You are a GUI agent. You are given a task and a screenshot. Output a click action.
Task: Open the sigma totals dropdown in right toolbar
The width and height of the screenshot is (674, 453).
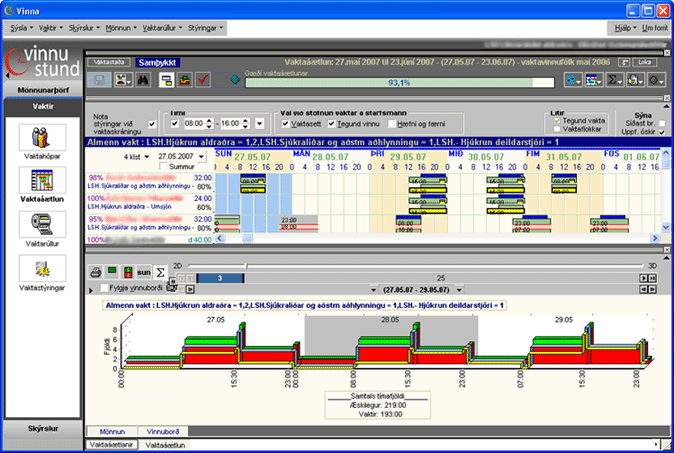click(x=614, y=80)
